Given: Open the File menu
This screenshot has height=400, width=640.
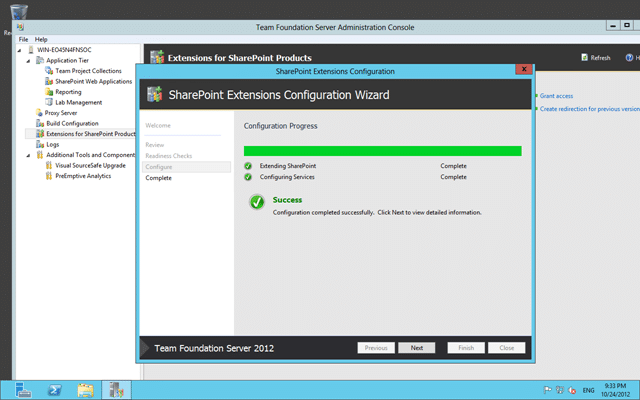Looking at the screenshot, I should point(23,39).
